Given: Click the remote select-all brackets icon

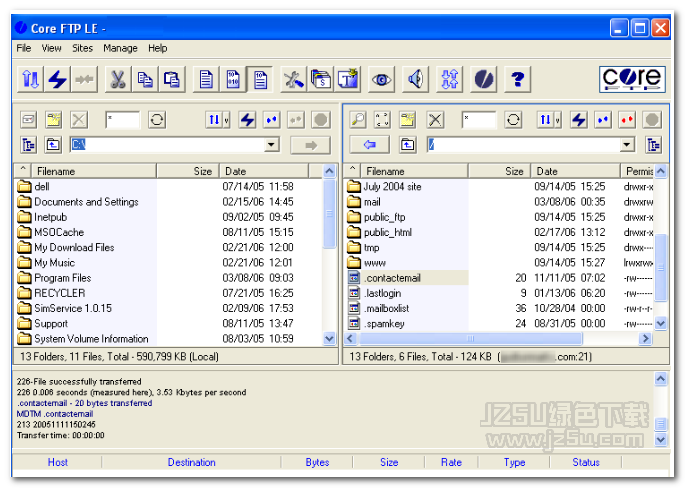Looking at the screenshot, I should [382, 120].
